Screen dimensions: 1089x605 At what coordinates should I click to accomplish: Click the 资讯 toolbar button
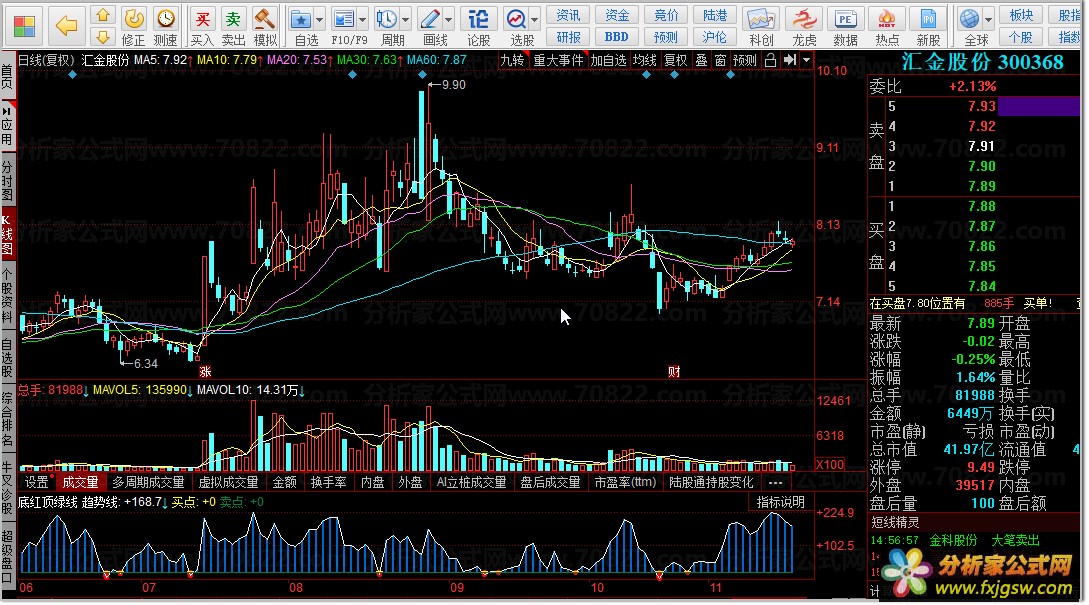pyautogui.click(x=568, y=15)
